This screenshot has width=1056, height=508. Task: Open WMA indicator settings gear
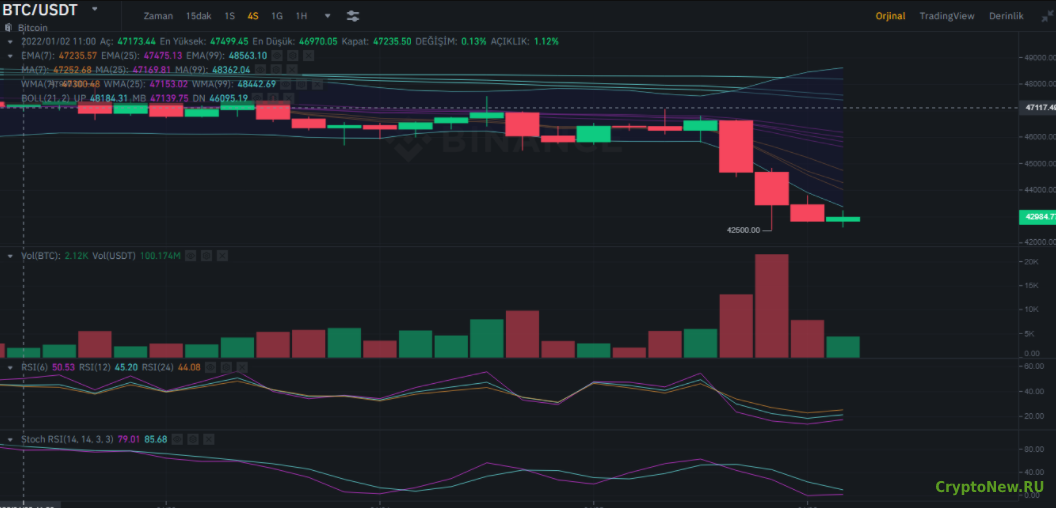(302, 84)
